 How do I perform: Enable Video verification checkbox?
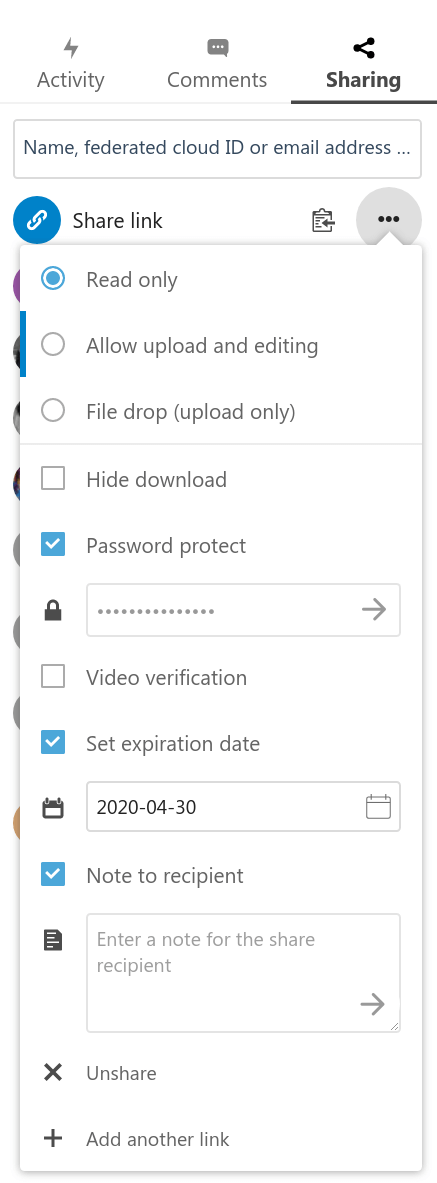53,677
